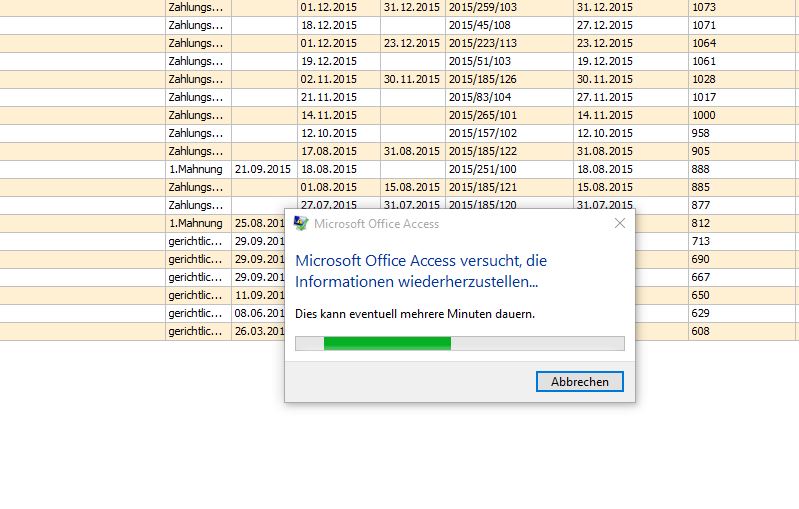Select the ID 608 cell
The image size is (799, 509).
tap(700, 331)
